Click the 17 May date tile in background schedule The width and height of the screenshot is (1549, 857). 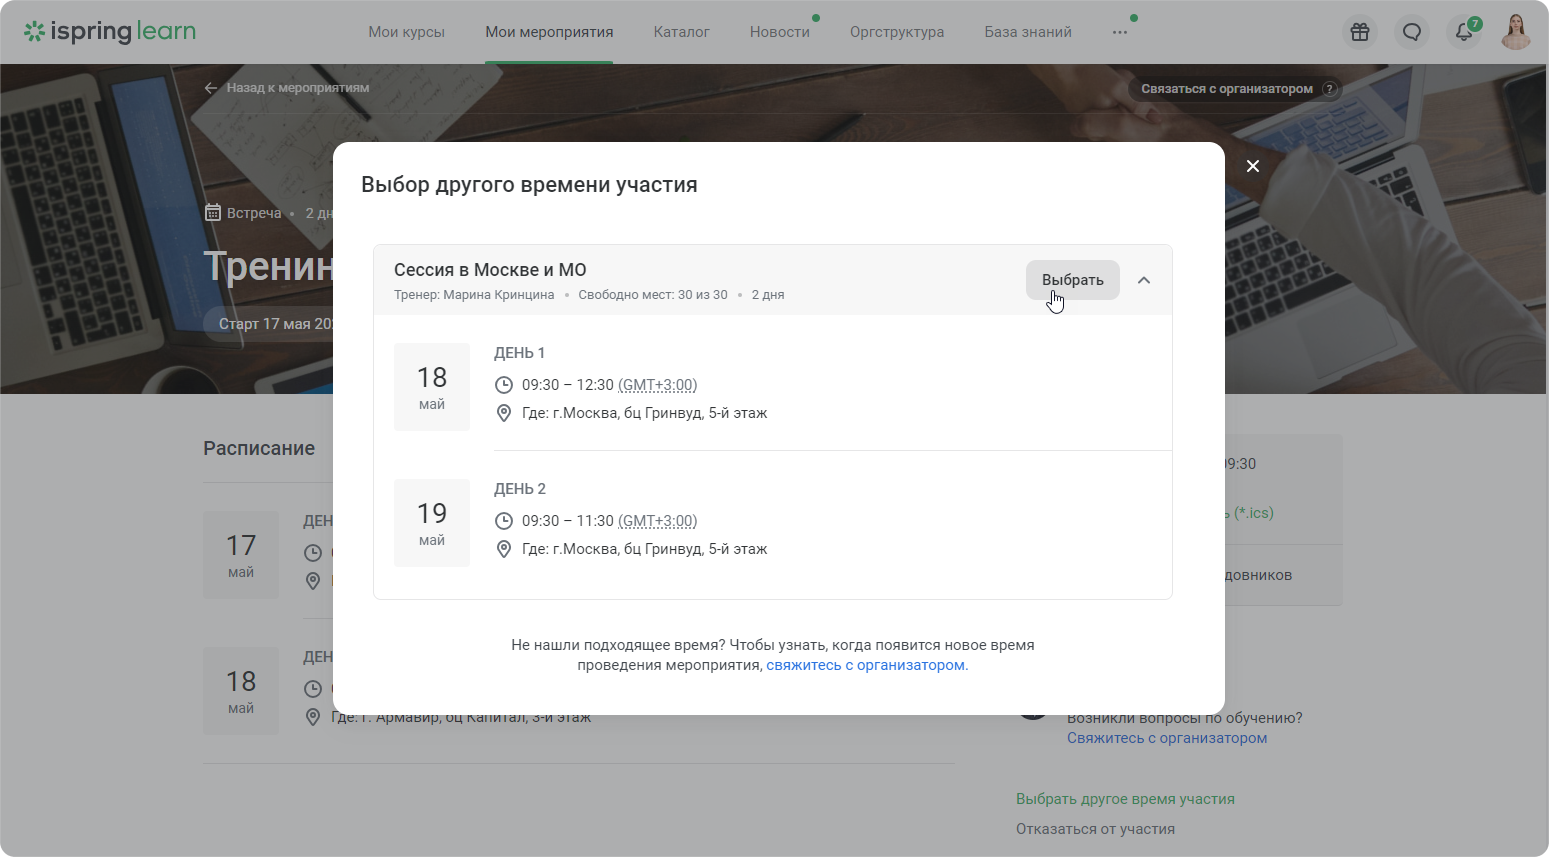(x=241, y=555)
